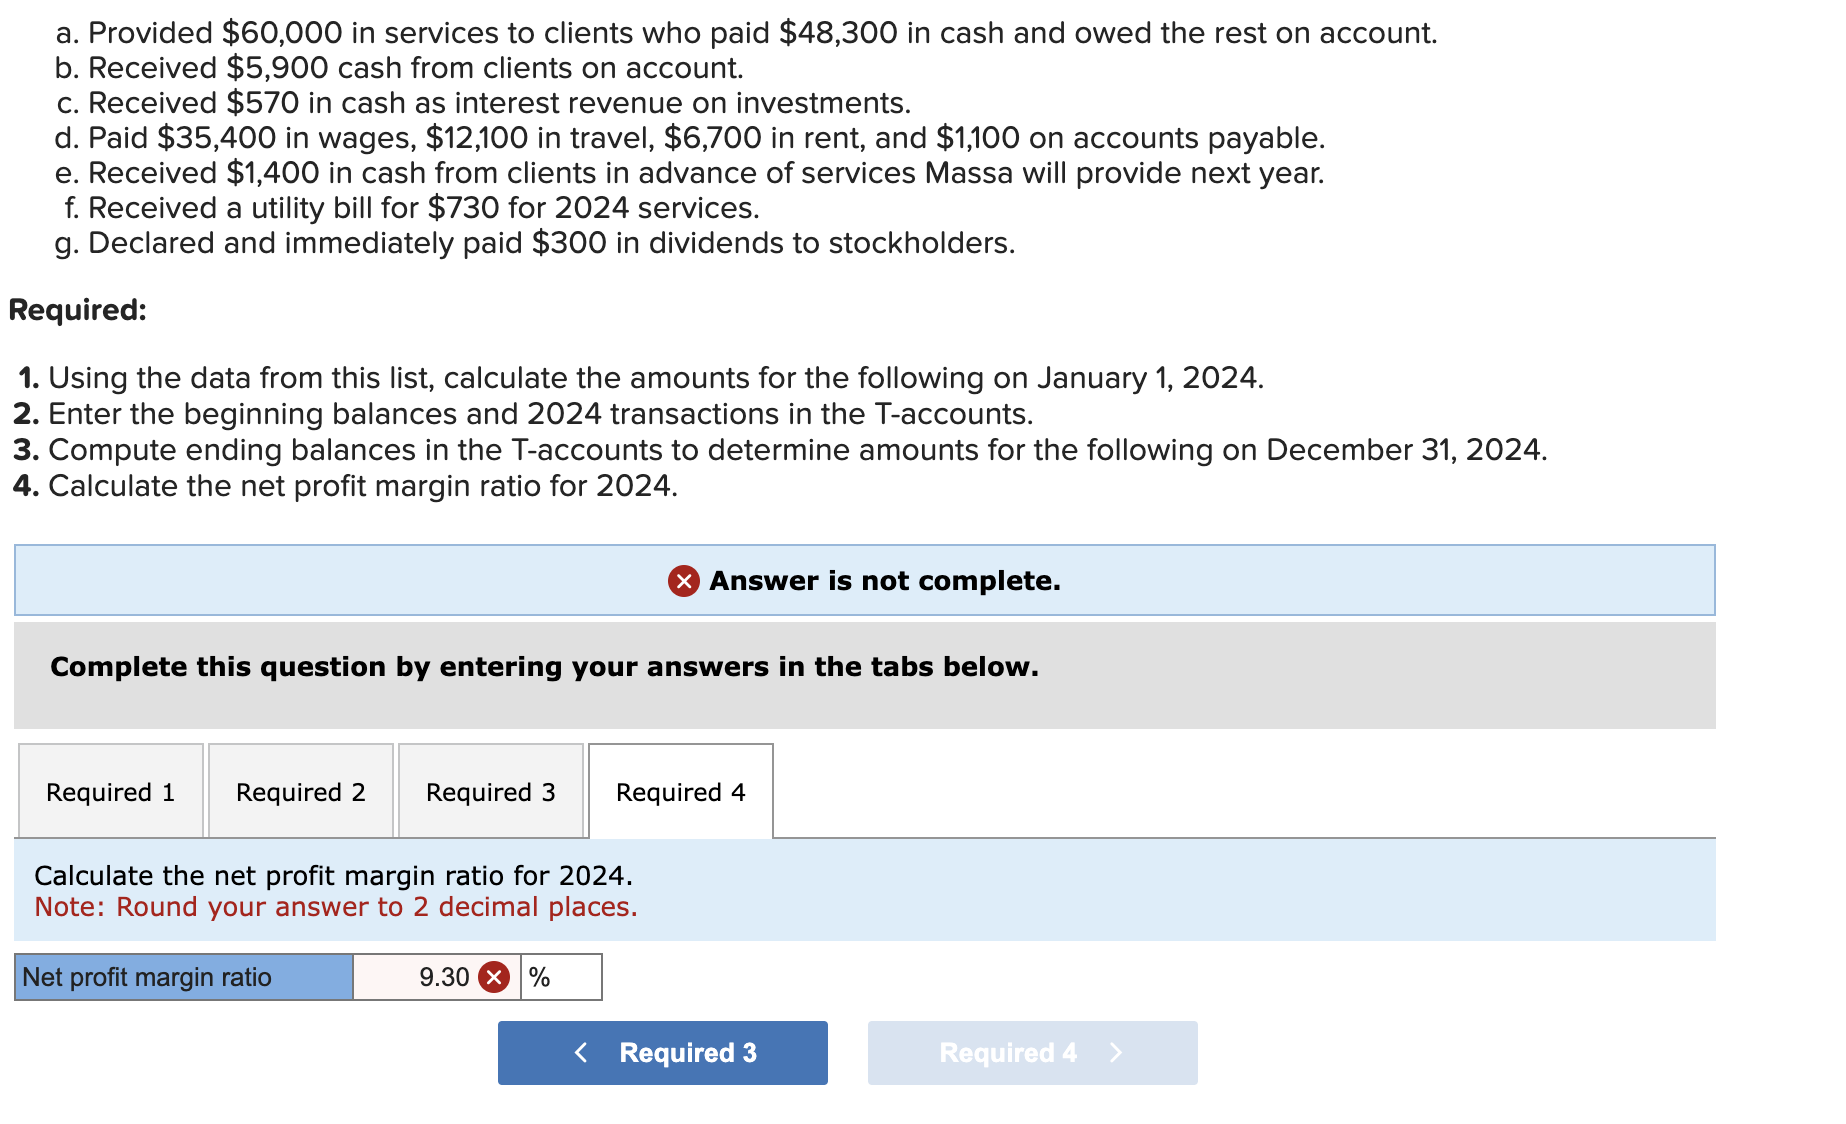Image resolution: width=1846 pixels, height=1124 pixels.
Task: Click the Required 3 navigation button
Action: pyautogui.click(x=663, y=1052)
